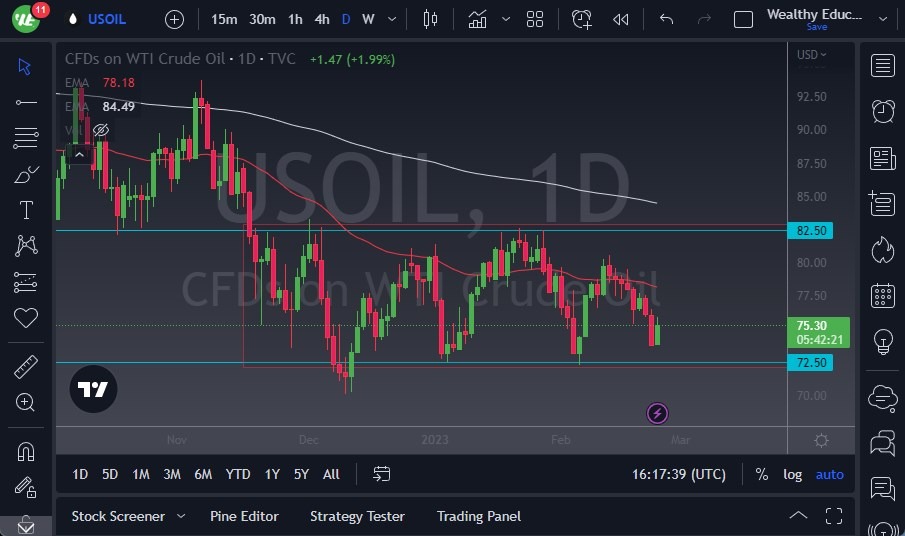Start Bar Replay with rewind icon
The image size is (905, 536).
621,19
